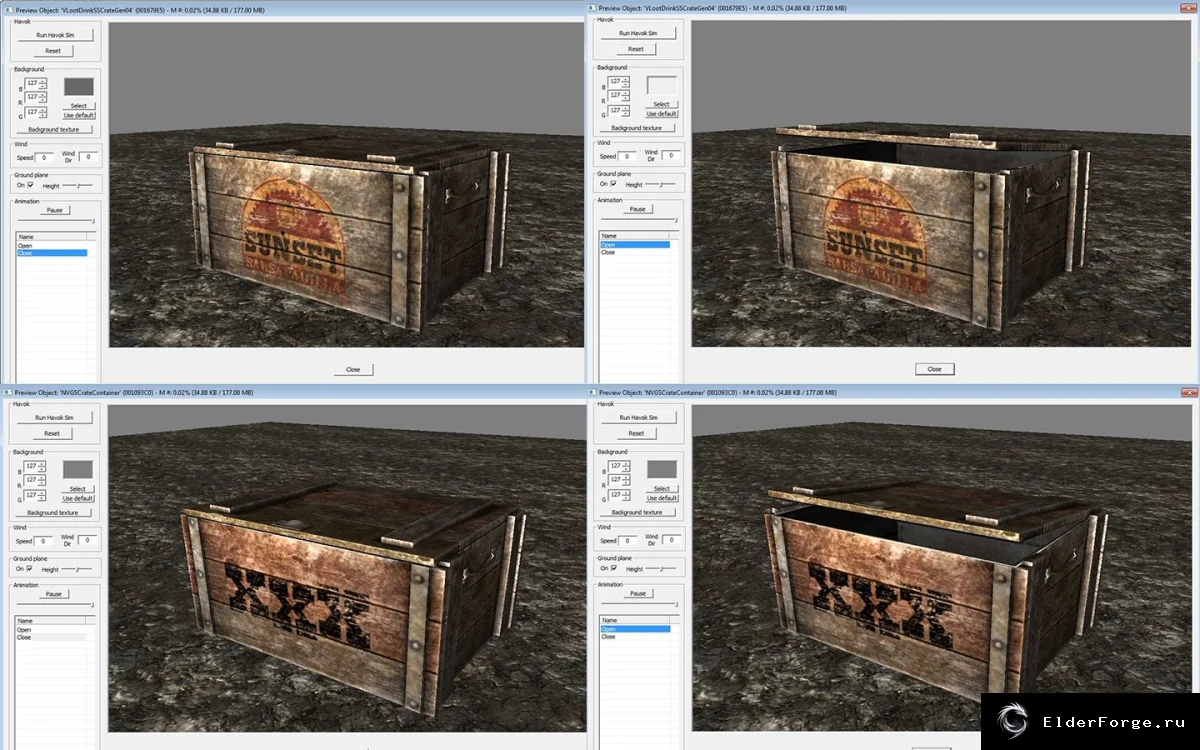Select Open animation row in closed XXX crate window
Screen dimensions: 1200x750
52,630
